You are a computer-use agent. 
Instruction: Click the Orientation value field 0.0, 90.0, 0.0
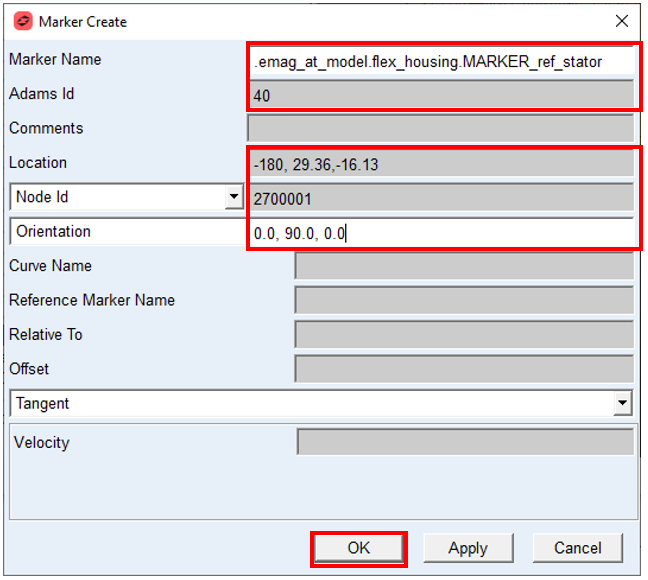coord(442,232)
